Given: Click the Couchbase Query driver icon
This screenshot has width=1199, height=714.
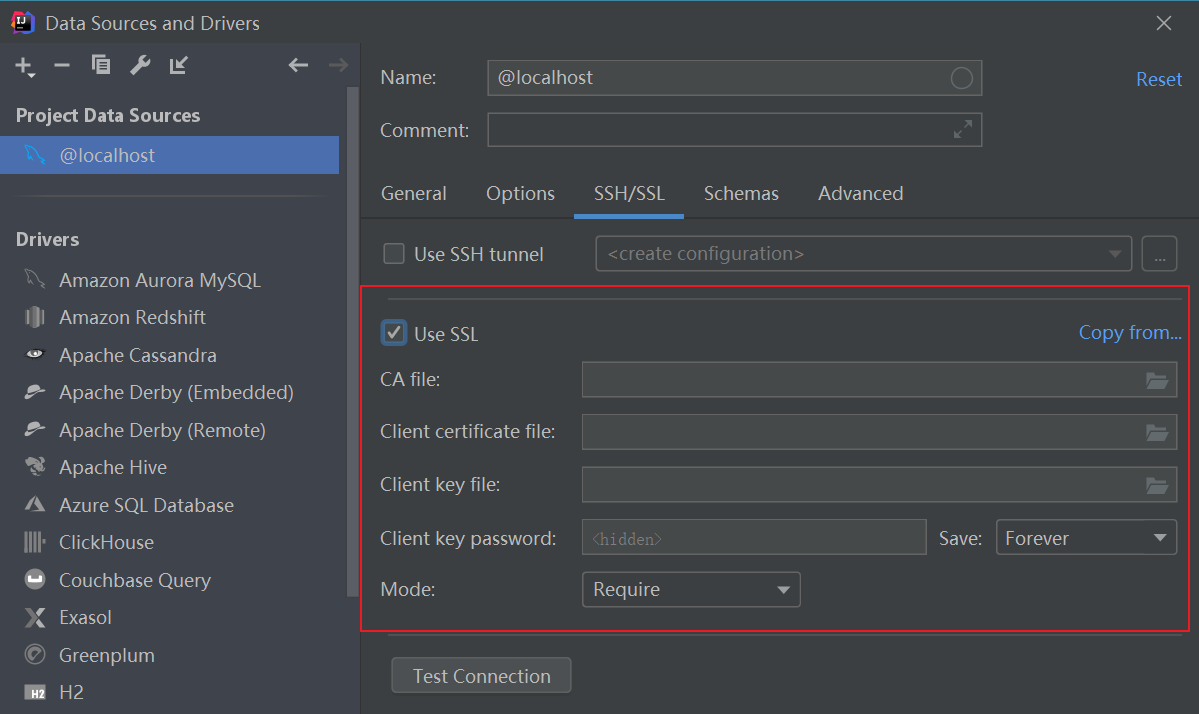Looking at the screenshot, I should pos(34,579).
